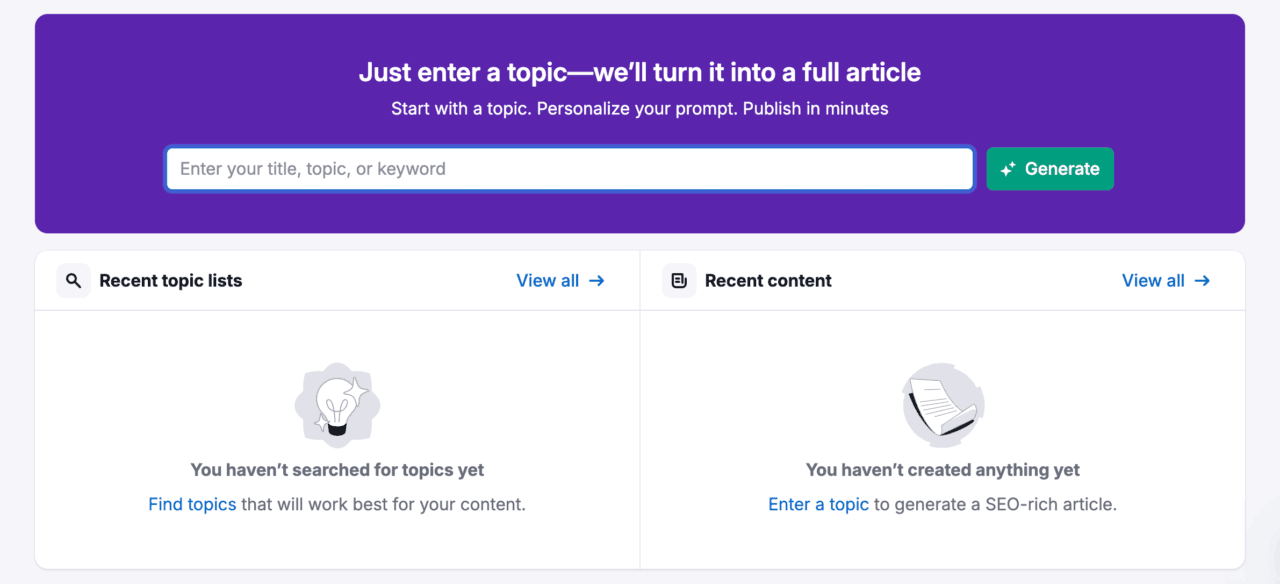
Task: Open View all for Recent content
Action: [x=1154, y=281]
